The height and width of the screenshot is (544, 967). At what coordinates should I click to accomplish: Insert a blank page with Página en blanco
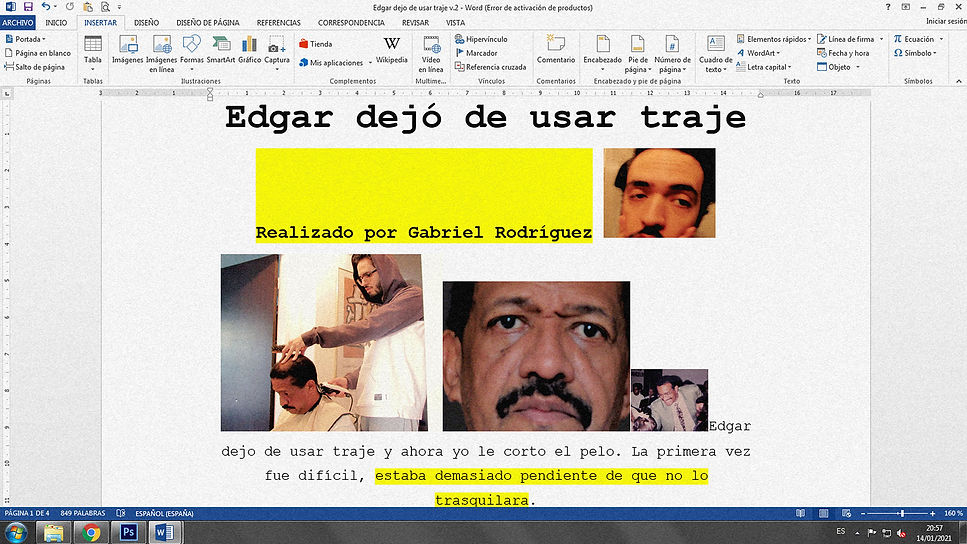click(x=38, y=53)
